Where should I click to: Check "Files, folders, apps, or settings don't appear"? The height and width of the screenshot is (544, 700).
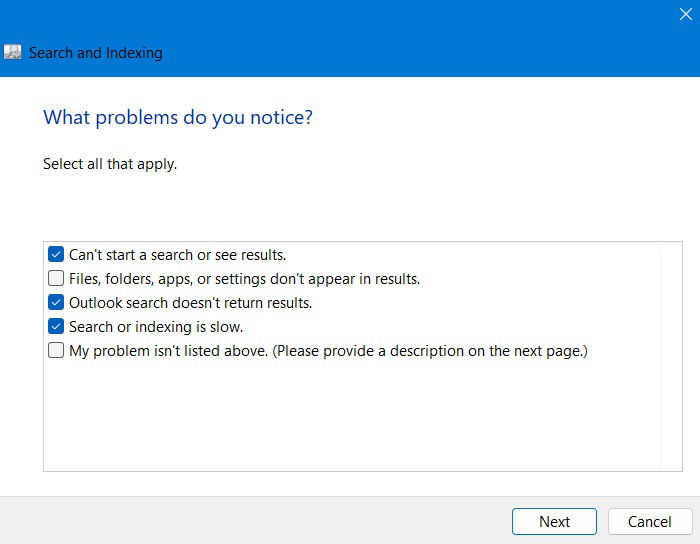pos(56,278)
